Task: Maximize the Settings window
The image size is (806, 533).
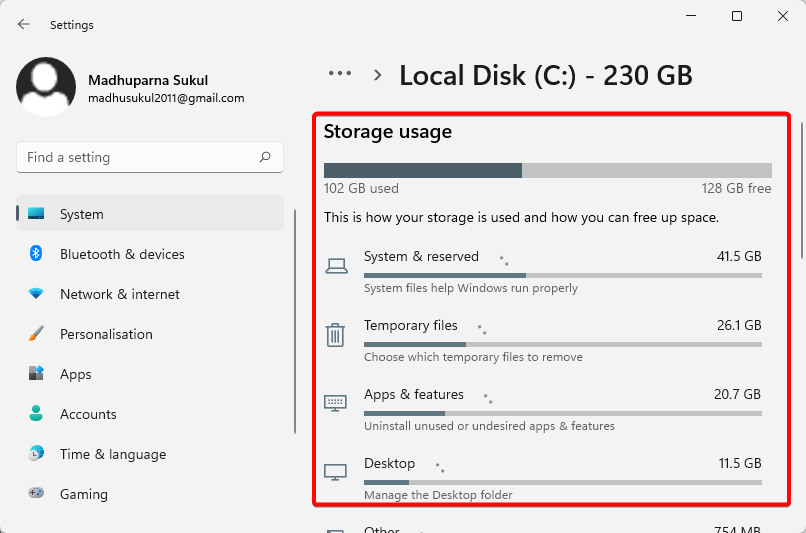Action: pyautogui.click(x=737, y=16)
